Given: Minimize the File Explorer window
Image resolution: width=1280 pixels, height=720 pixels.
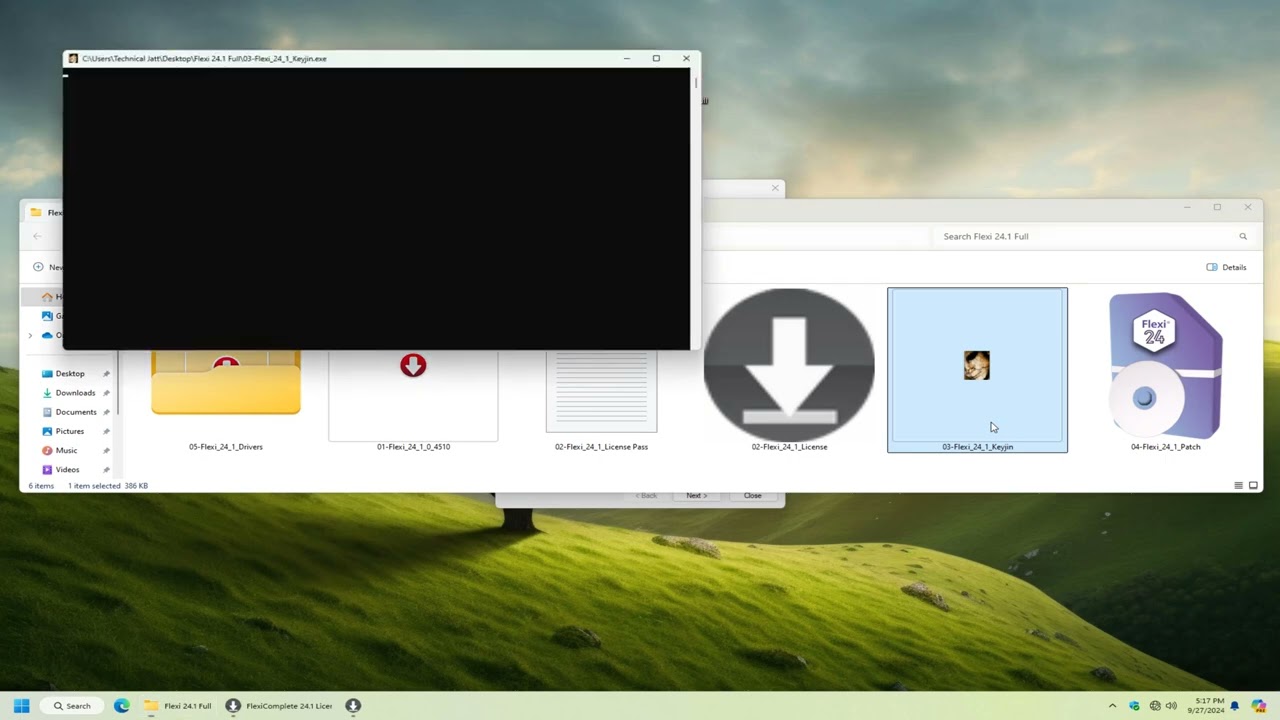Looking at the screenshot, I should pos(1187,208).
